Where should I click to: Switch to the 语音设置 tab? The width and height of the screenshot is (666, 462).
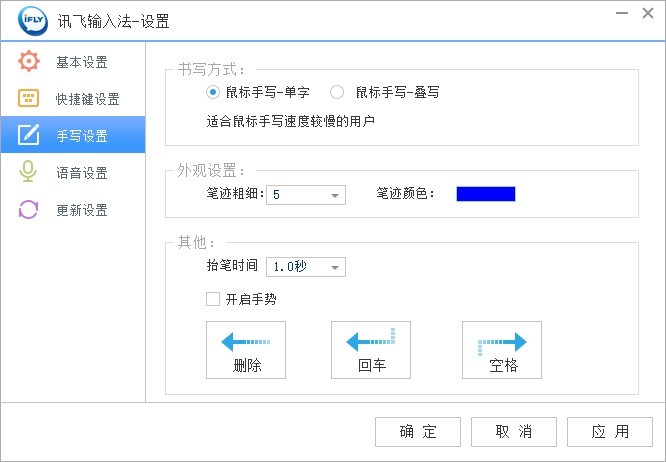click(x=82, y=173)
